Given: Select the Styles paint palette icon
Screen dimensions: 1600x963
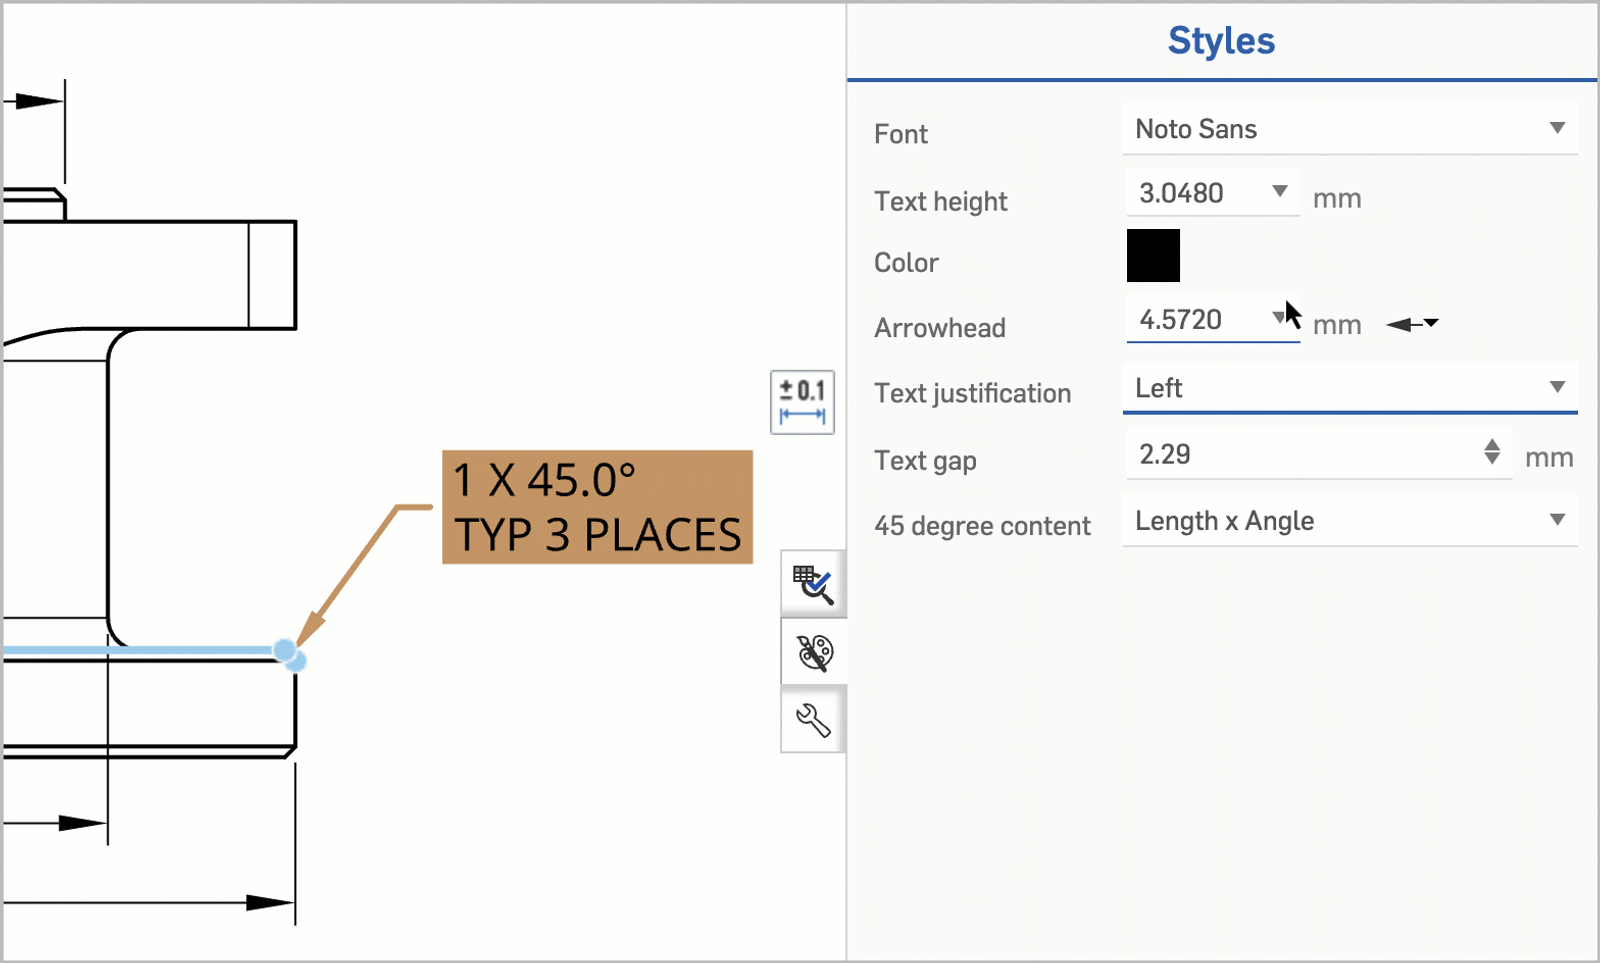Looking at the screenshot, I should (814, 653).
